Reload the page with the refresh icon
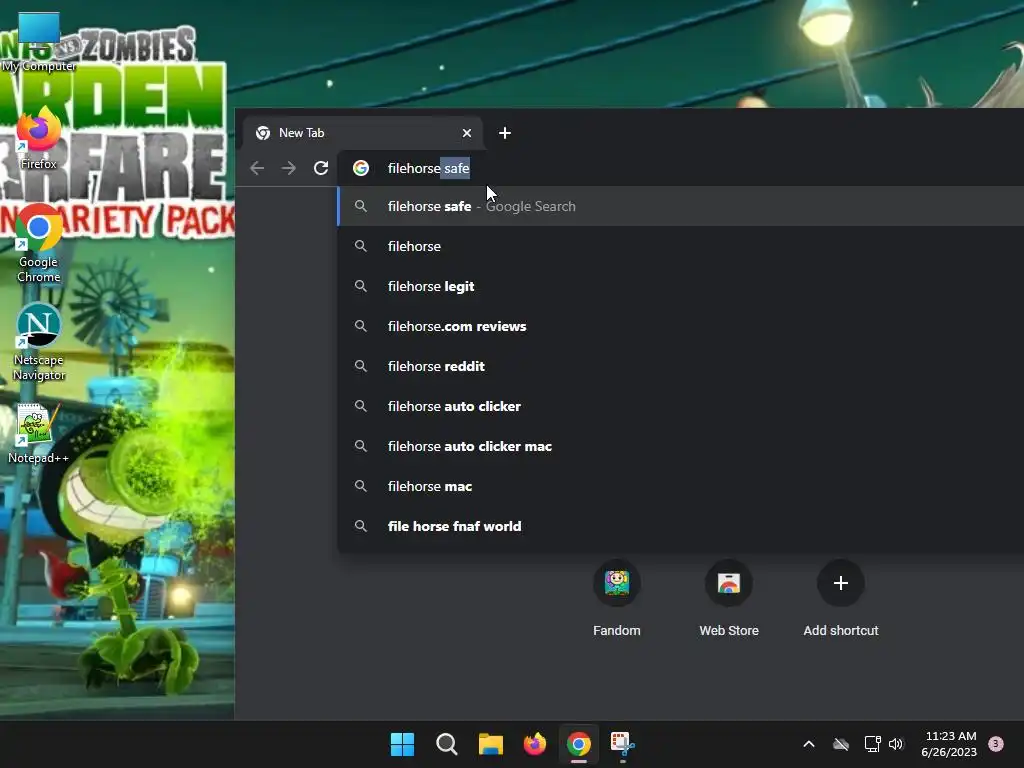This screenshot has height=768, width=1024. click(321, 168)
